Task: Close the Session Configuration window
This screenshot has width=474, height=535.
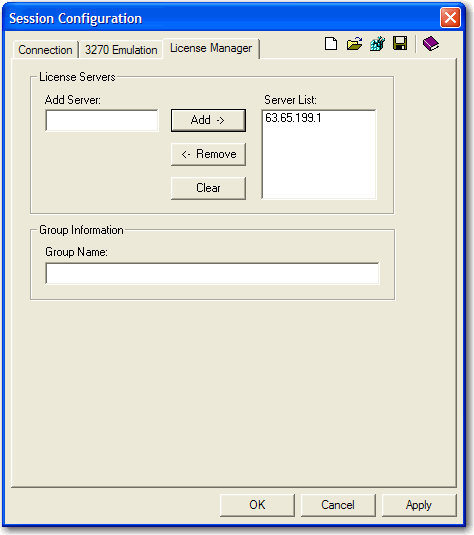Action: pyautogui.click(x=450, y=18)
